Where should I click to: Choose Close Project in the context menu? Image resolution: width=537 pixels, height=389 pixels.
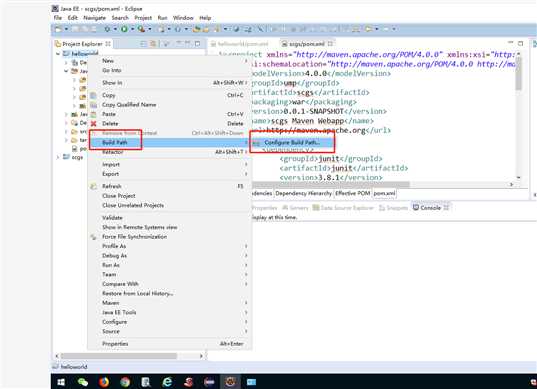pos(169,196)
